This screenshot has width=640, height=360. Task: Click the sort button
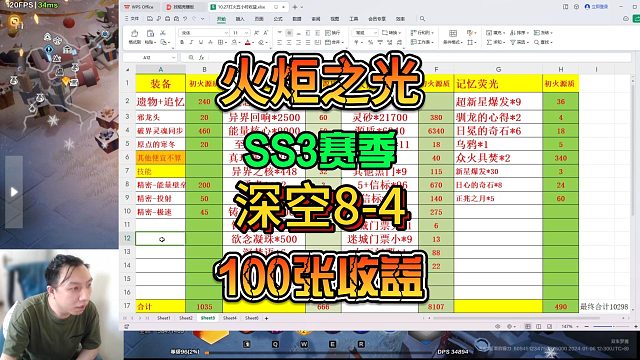coord(519,32)
